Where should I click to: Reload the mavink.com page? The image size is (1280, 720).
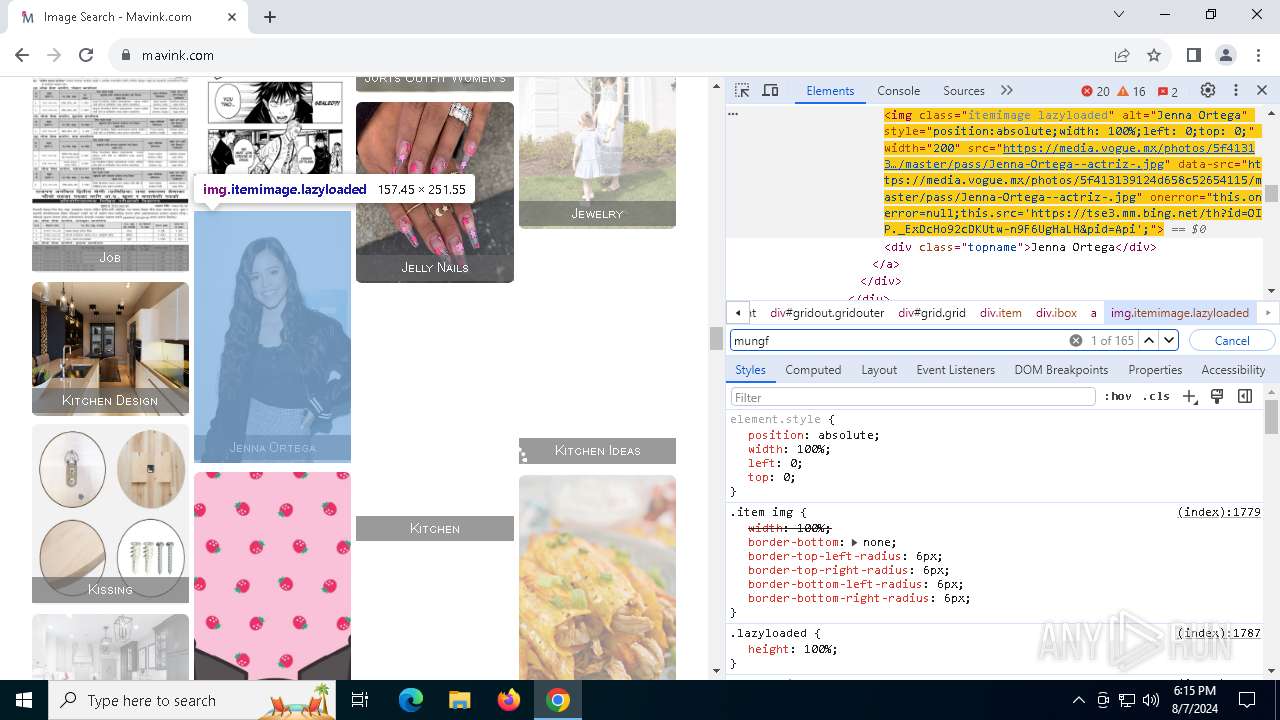pos(86,55)
